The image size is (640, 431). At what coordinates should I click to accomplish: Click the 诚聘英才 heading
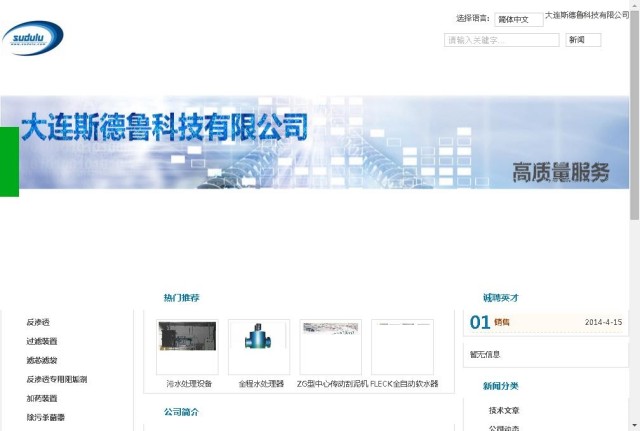tap(501, 298)
